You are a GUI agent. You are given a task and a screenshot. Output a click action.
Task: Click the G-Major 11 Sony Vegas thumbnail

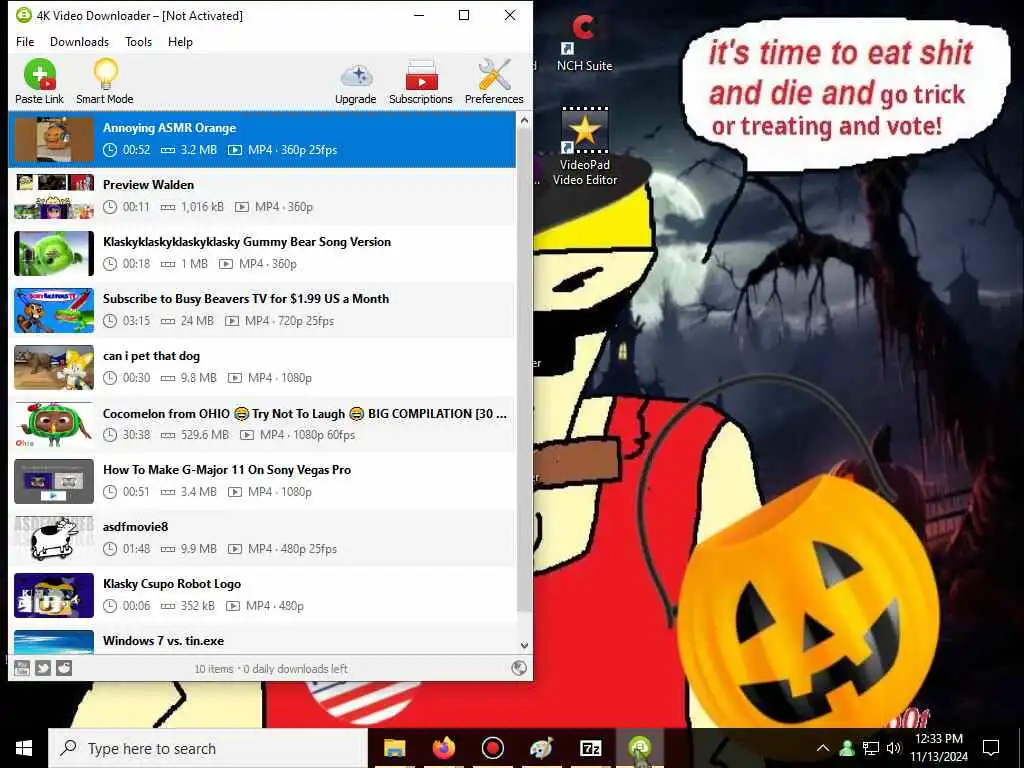(54, 481)
